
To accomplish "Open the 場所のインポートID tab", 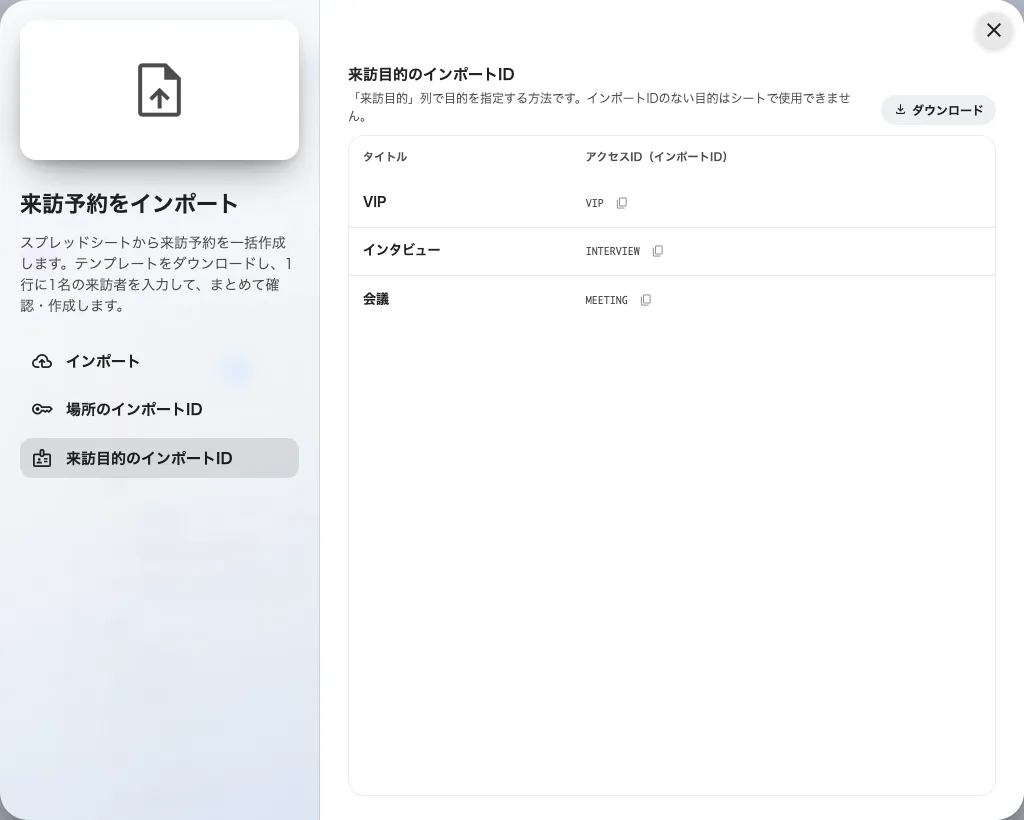I will point(159,409).
